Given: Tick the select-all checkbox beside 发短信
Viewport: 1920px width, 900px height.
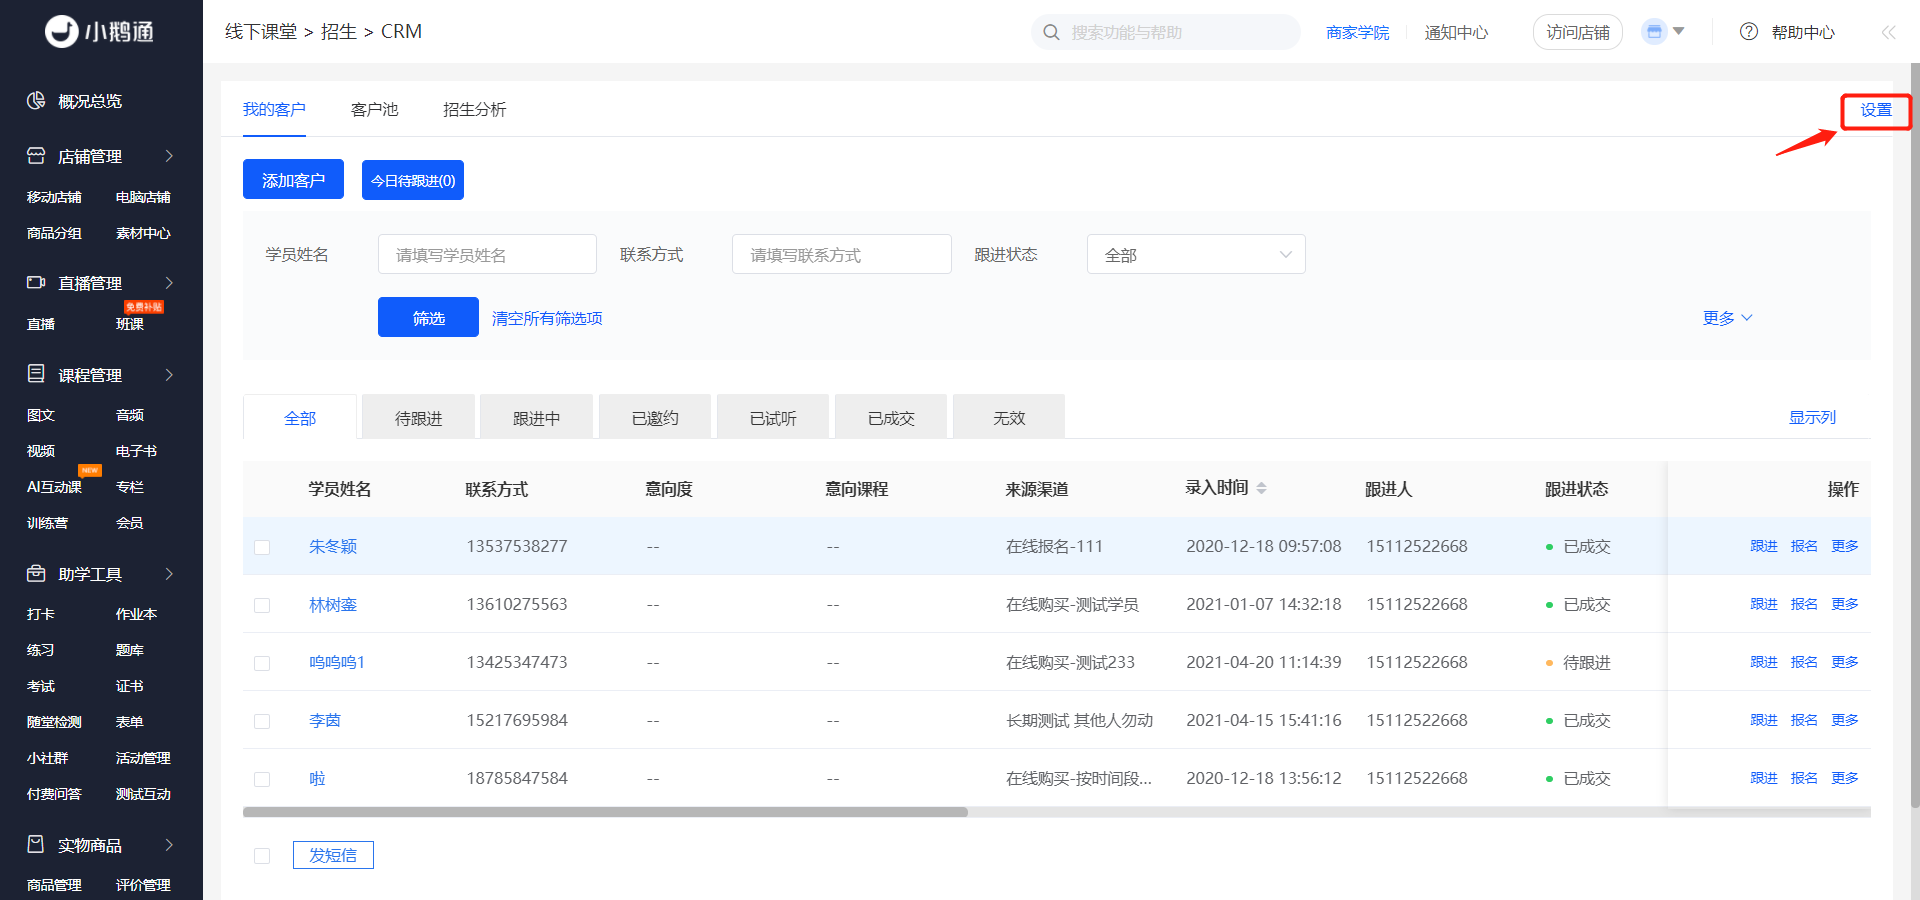Looking at the screenshot, I should [262, 856].
